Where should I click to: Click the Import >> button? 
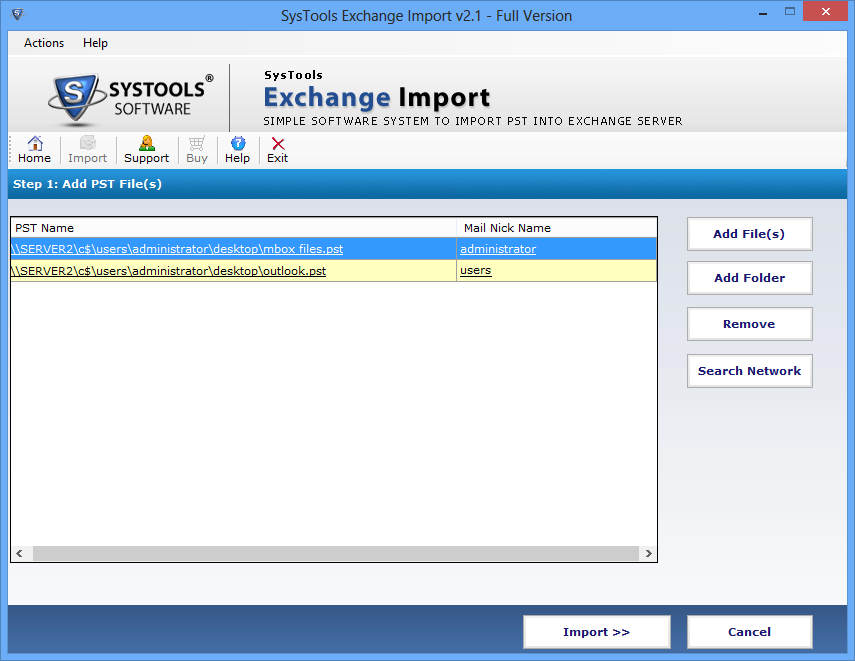click(597, 632)
